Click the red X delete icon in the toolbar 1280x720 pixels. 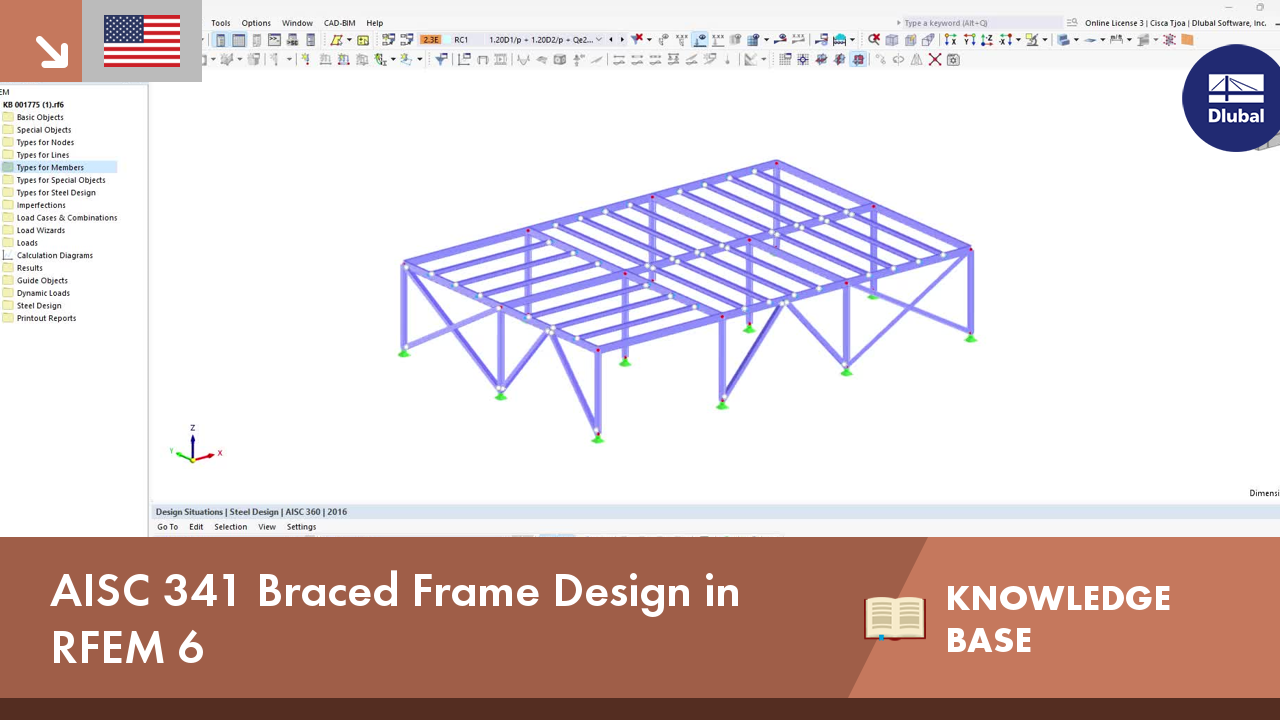pyautogui.click(x=934, y=58)
